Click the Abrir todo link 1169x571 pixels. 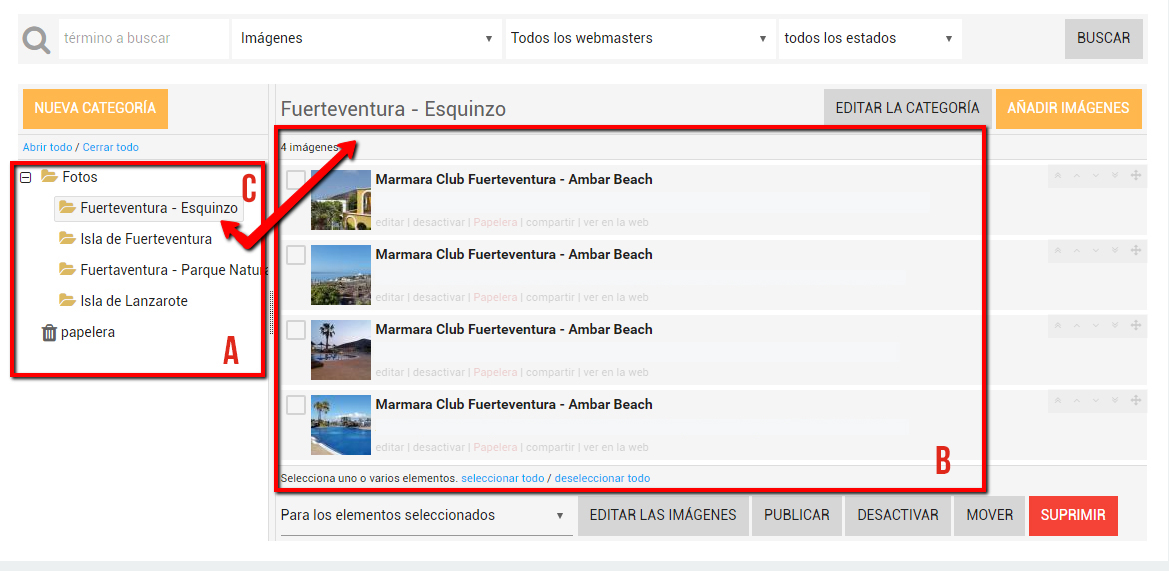(48, 148)
